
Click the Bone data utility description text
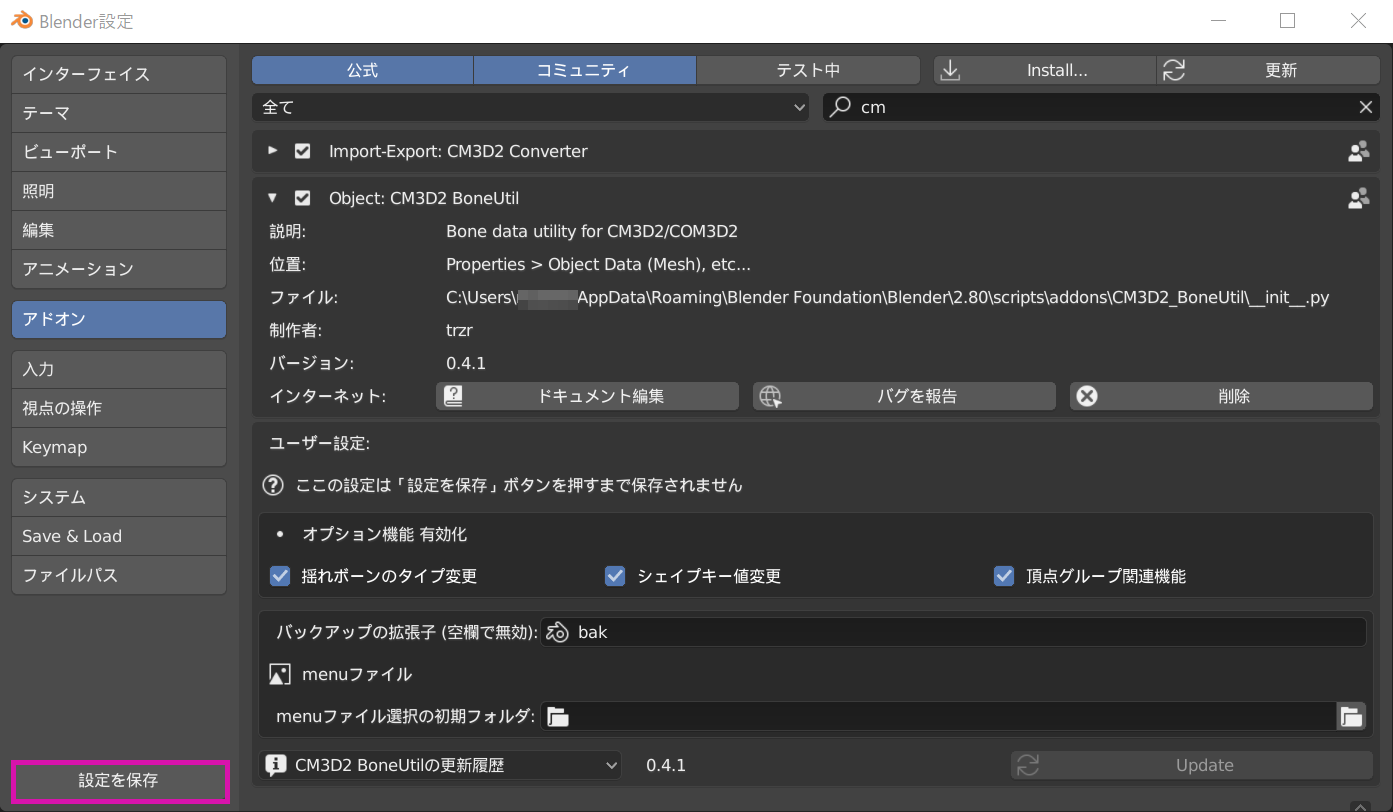[x=592, y=231]
